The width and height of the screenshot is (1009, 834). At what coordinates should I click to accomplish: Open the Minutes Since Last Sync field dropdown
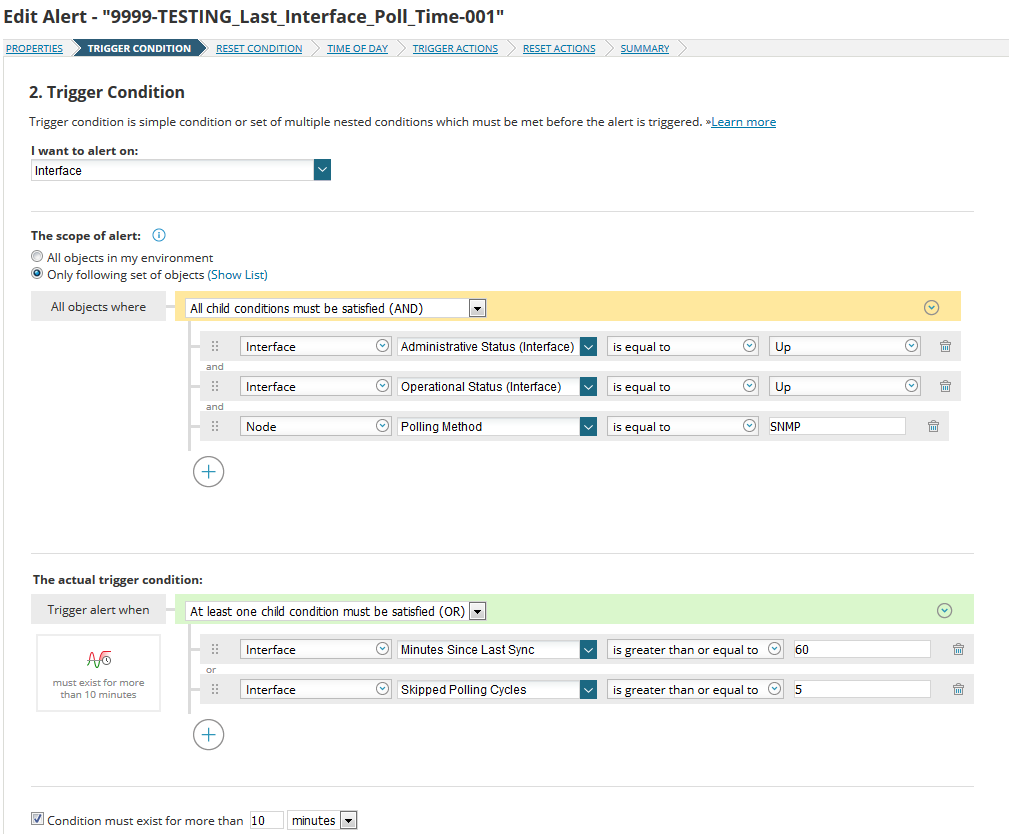(588, 649)
